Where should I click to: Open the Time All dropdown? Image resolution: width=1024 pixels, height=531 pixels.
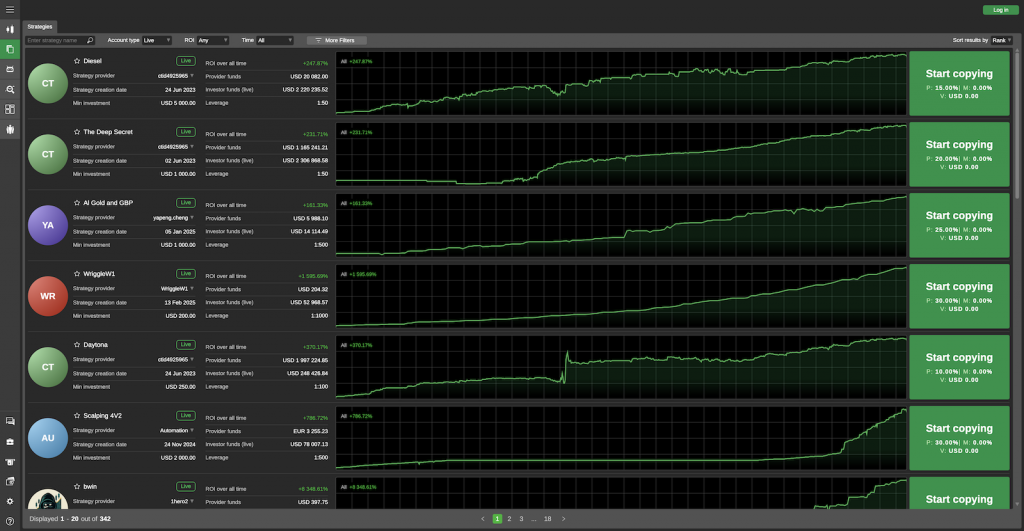(275, 40)
